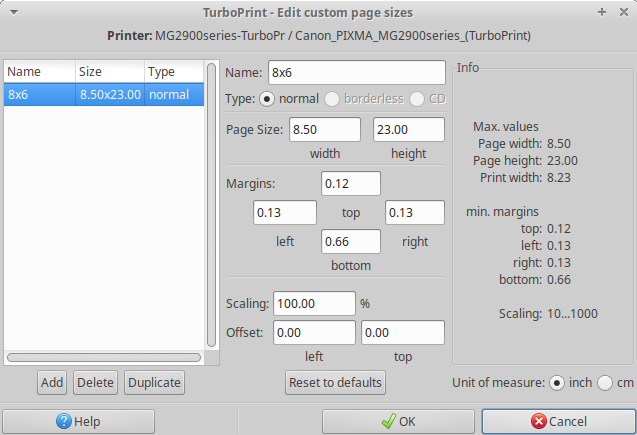Choose inch as unit of measure
This screenshot has width=637, height=435.
[556, 383]
